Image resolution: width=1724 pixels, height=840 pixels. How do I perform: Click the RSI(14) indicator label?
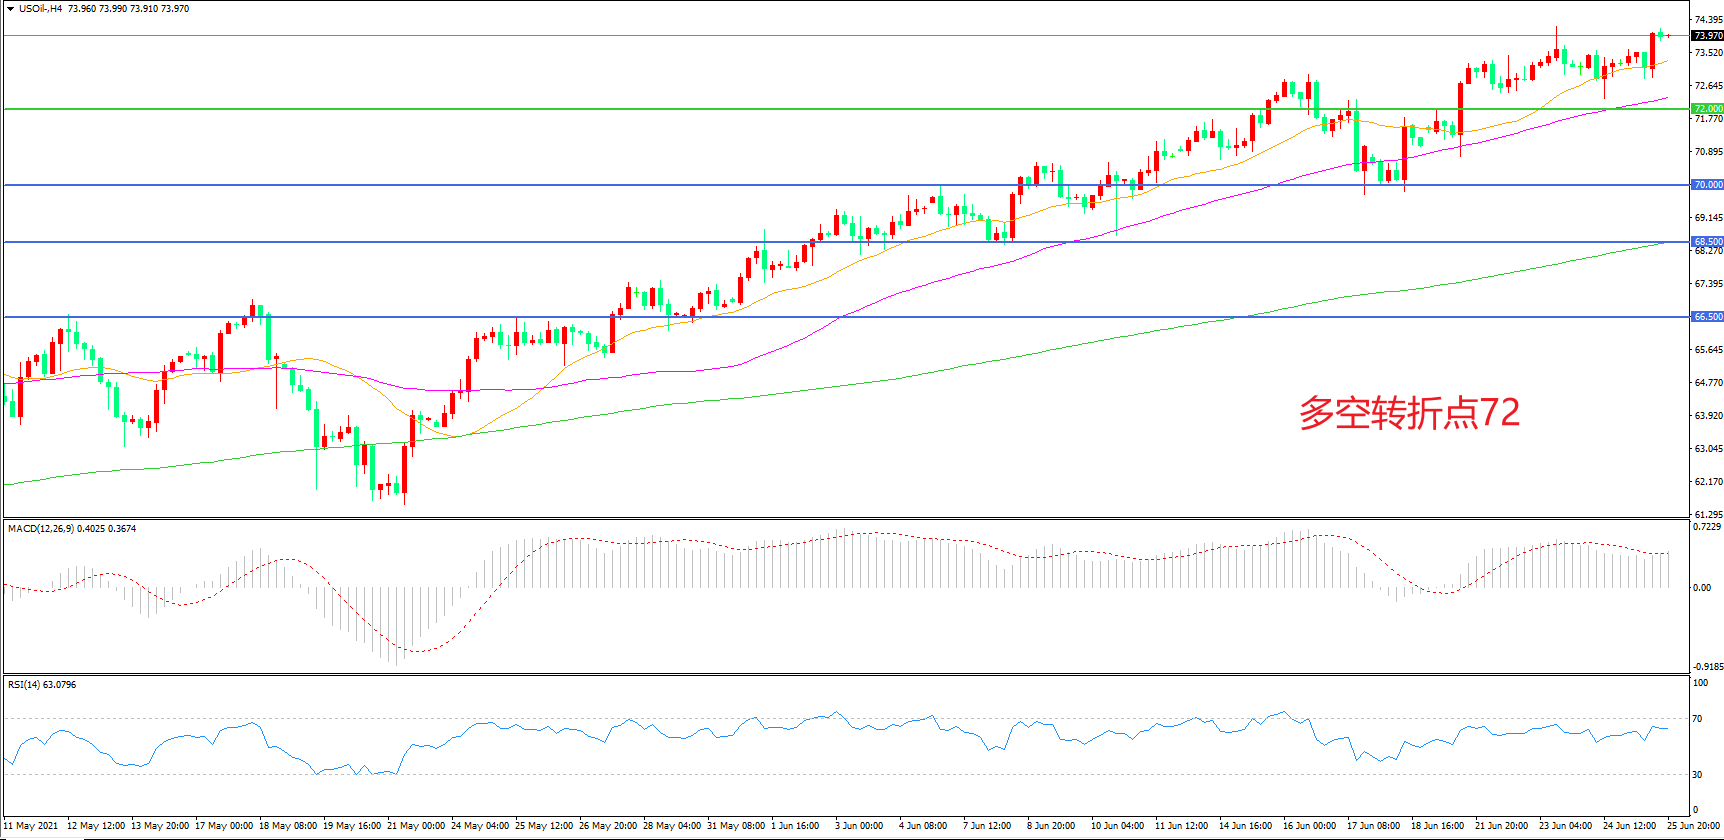pyautogui.click(x=26, y=685)
